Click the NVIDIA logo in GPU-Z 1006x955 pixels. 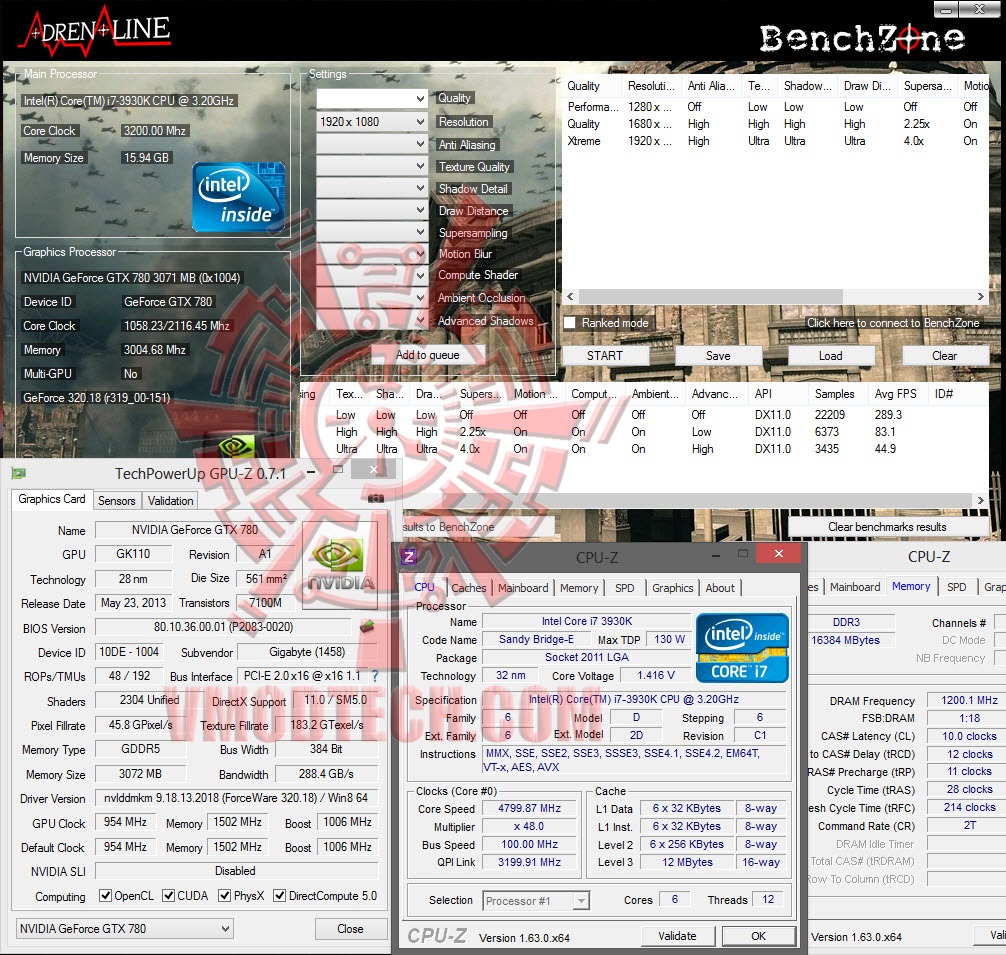pyautogui.click(x=340, y=565)
